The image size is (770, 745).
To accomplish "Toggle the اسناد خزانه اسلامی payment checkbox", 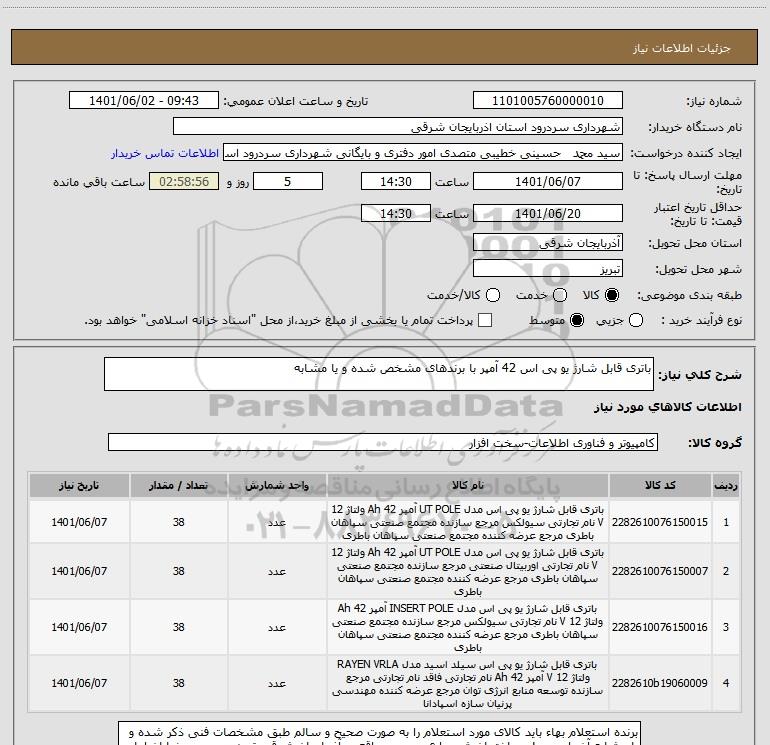I will tap(485, 320).
